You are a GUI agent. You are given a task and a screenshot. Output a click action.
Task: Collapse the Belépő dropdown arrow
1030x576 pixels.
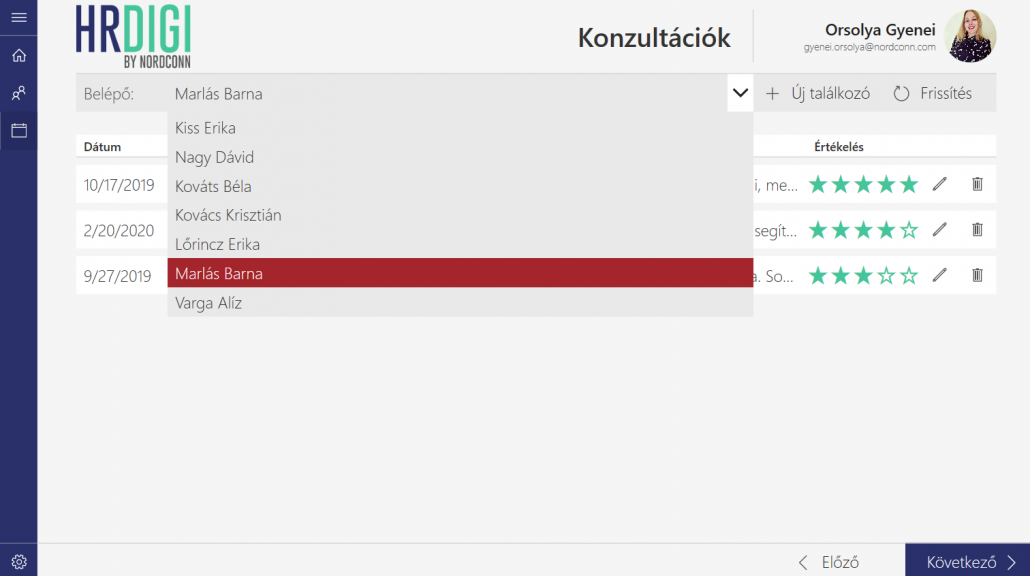740,94
